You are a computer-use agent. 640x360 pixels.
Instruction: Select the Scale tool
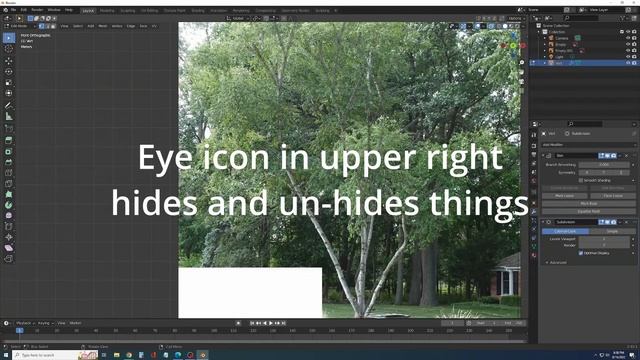9,83
